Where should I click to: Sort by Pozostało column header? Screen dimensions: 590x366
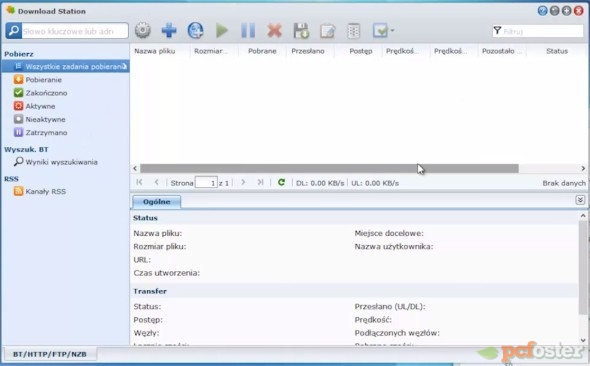502,51
